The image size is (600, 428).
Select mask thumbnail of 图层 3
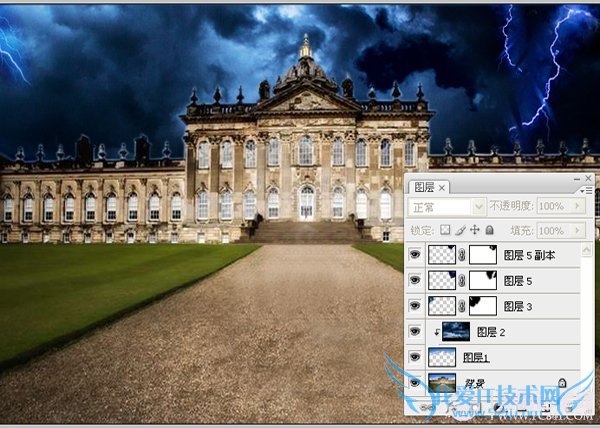pos(483,306)
